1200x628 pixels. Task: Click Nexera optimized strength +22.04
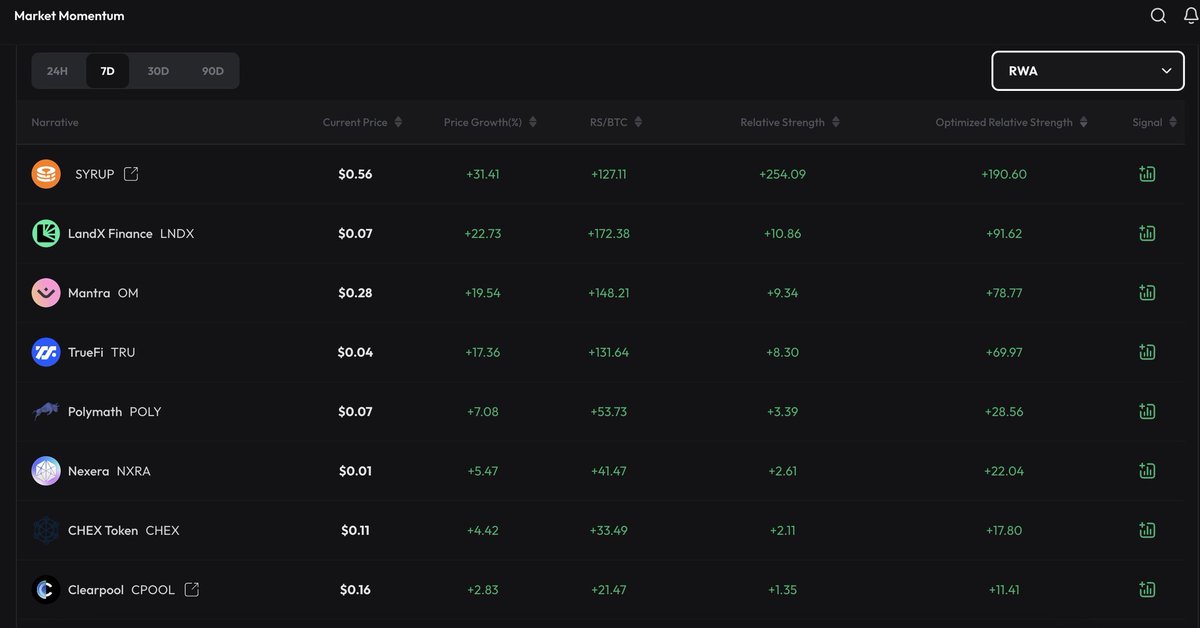tap(1004, 471)
